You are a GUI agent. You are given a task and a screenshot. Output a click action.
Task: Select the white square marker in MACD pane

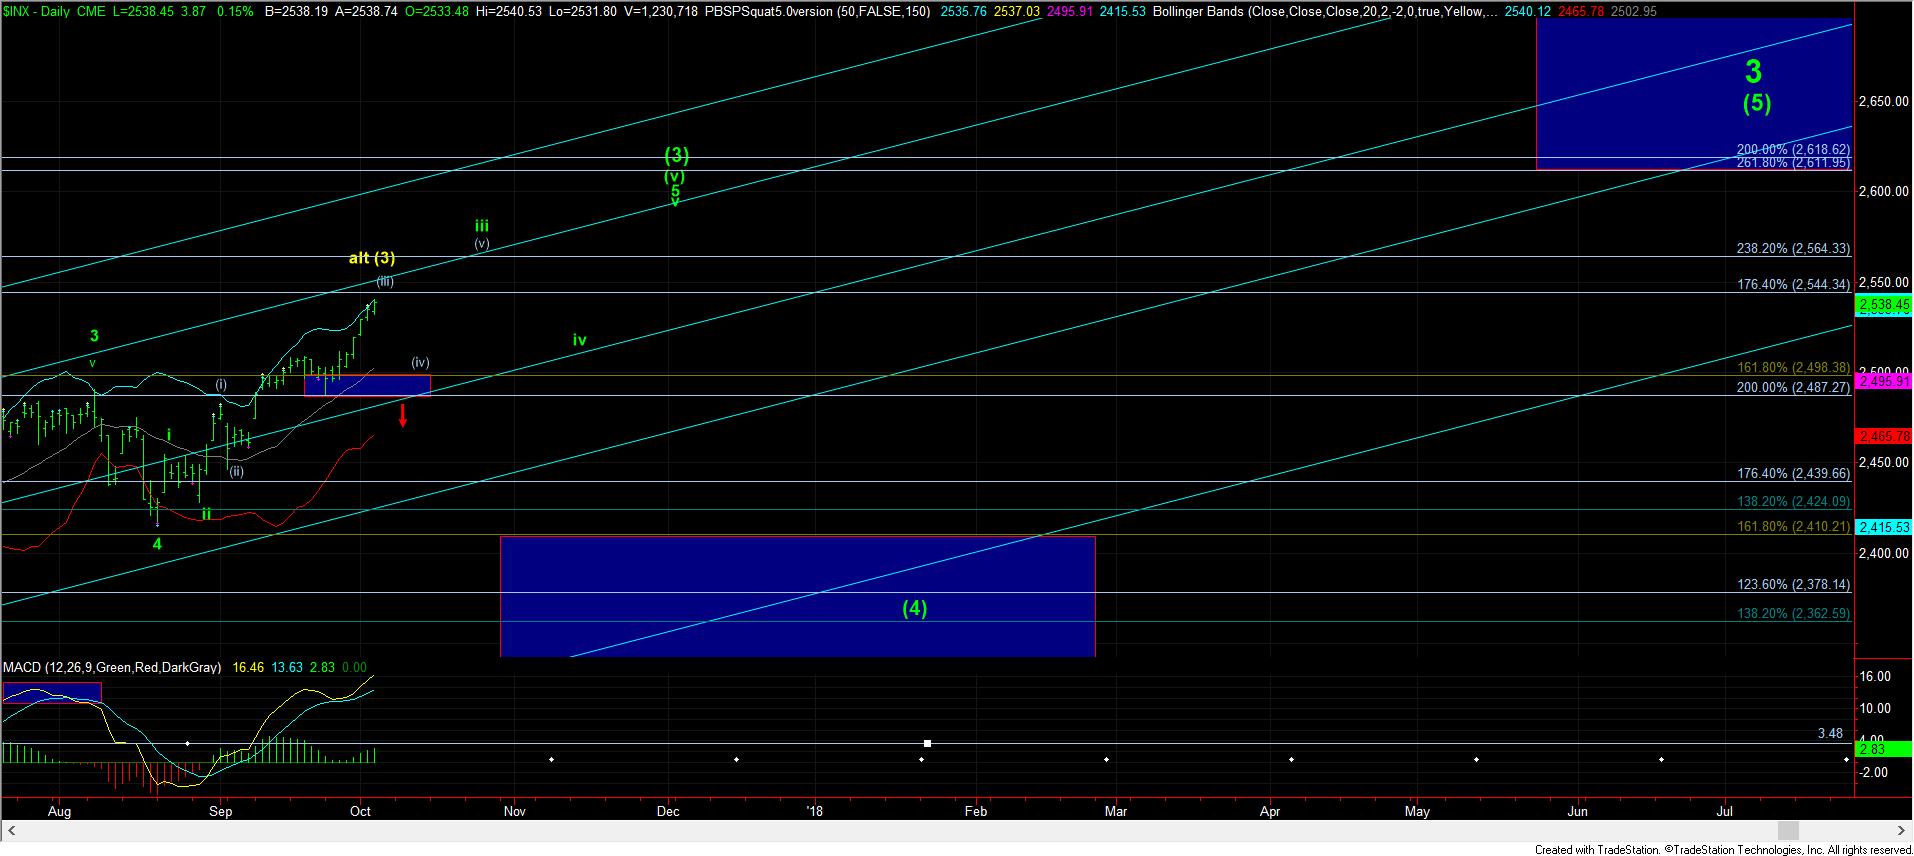(928, 743)
